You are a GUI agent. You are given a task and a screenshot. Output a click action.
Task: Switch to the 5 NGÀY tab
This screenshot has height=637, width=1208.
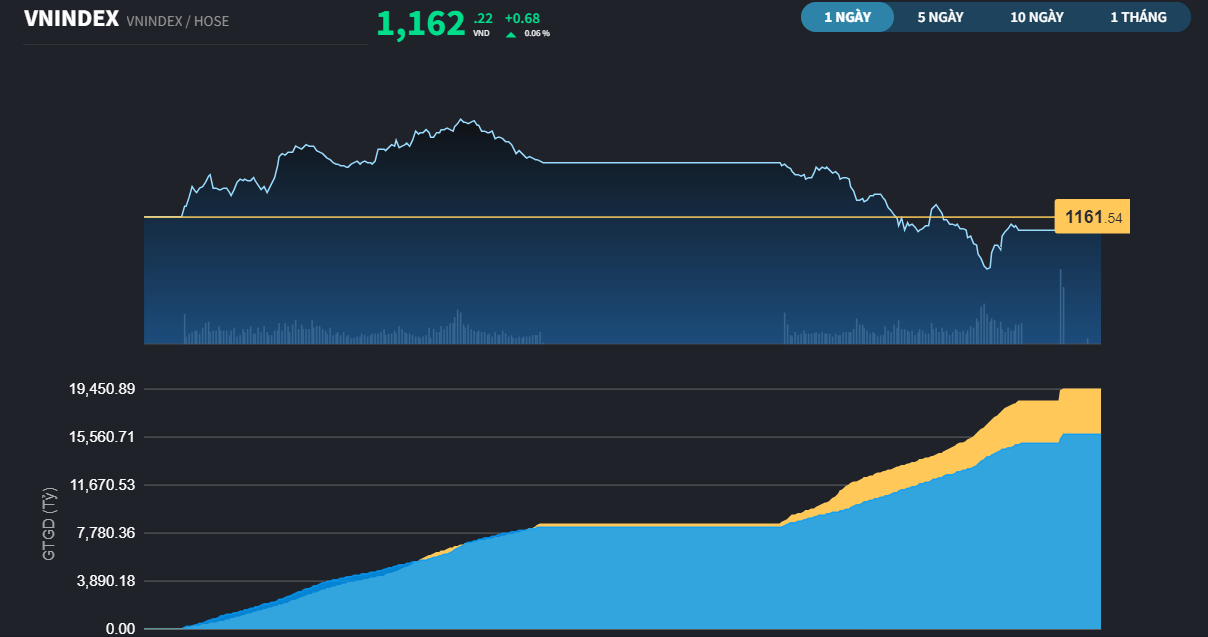point(940,17)
